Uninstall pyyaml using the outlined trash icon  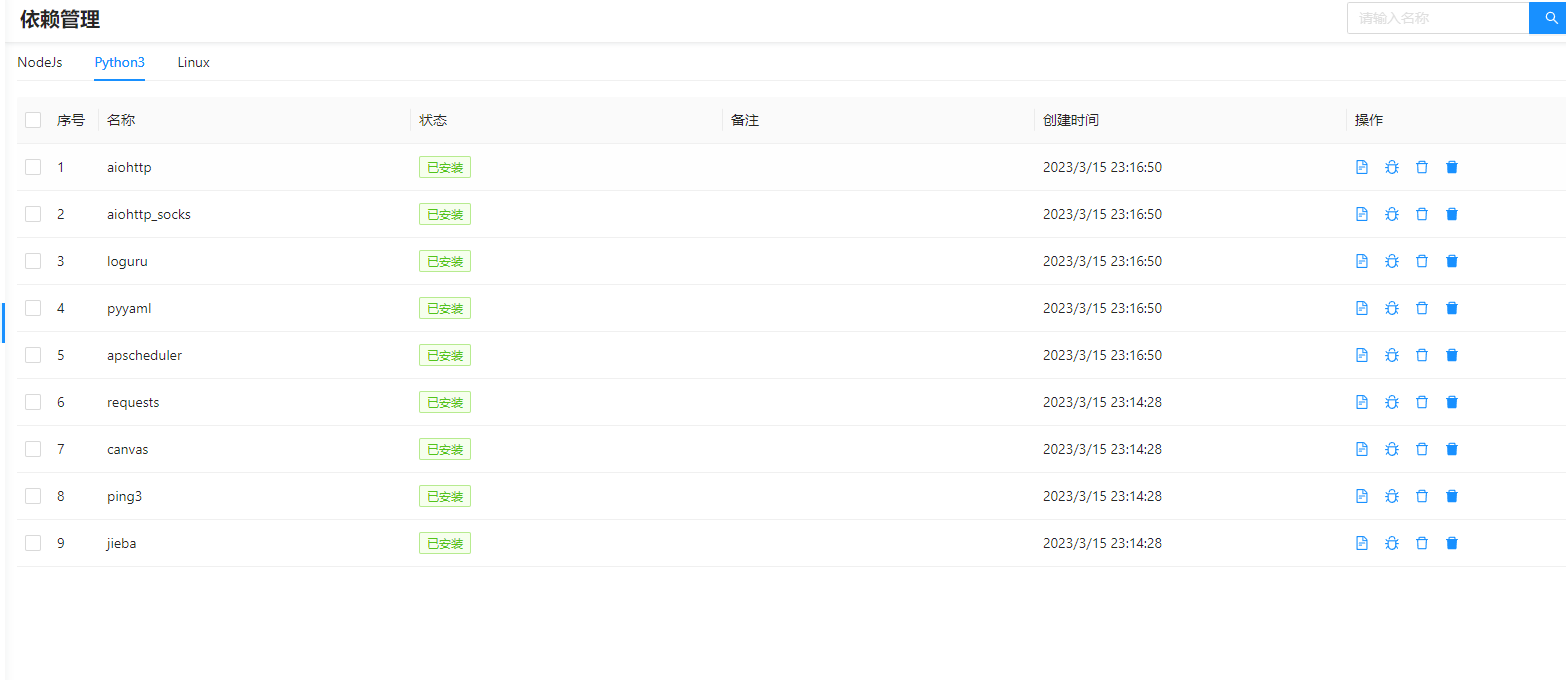click(x=1421, y=307)
